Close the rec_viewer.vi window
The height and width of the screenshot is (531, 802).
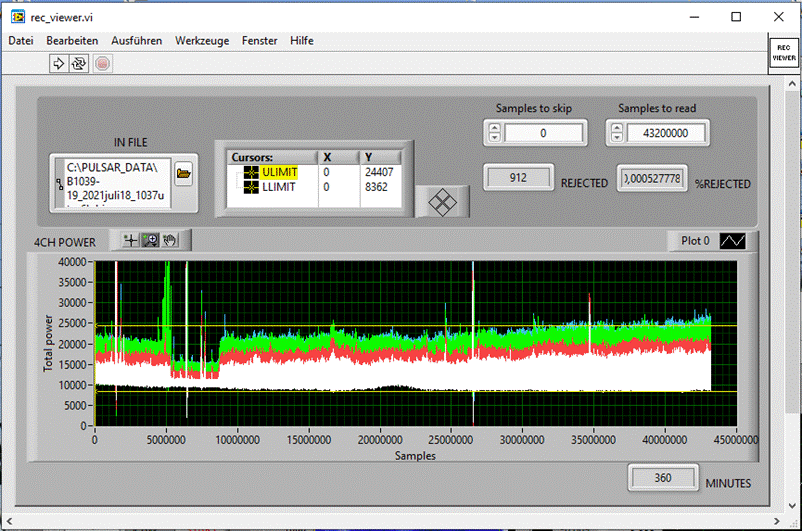point(778,17)
